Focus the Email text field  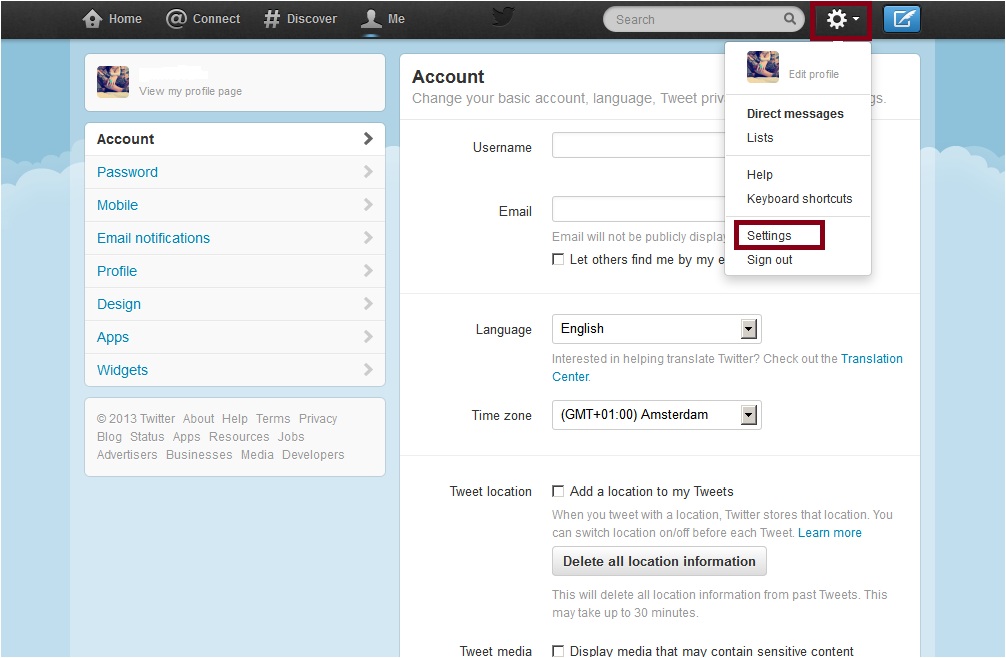[x=639, y=209]
